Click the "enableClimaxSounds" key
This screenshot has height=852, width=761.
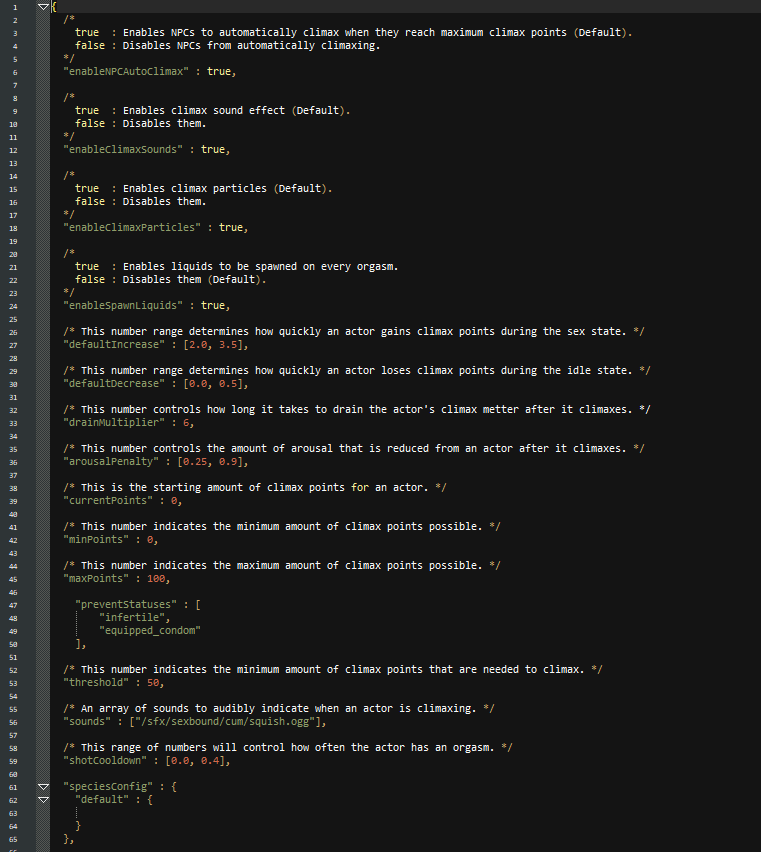[x=123, y=149]
